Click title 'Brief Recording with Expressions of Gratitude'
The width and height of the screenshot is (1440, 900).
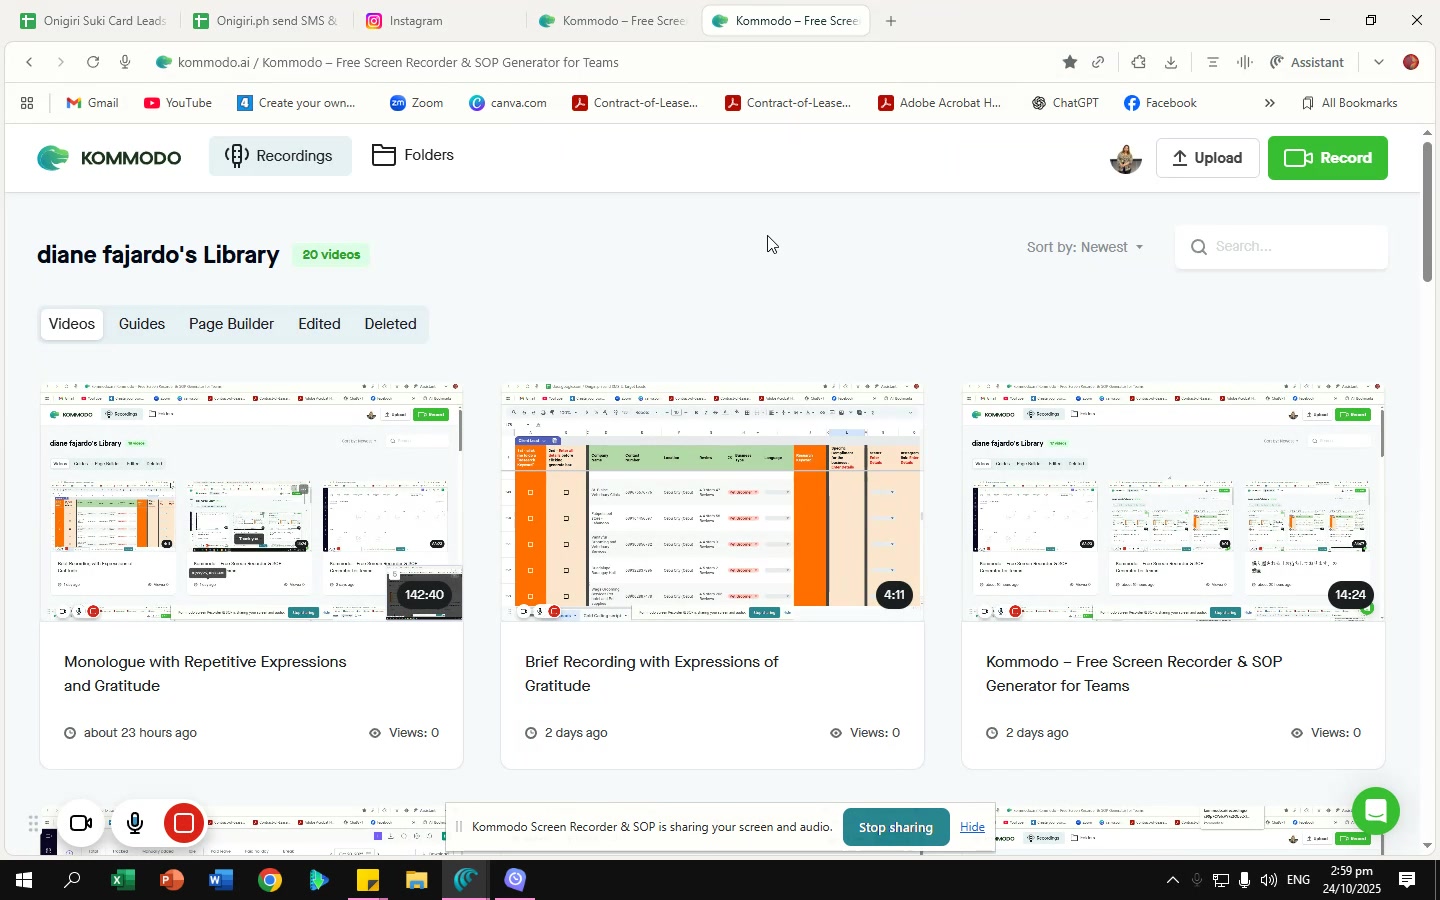coord(652,674)
